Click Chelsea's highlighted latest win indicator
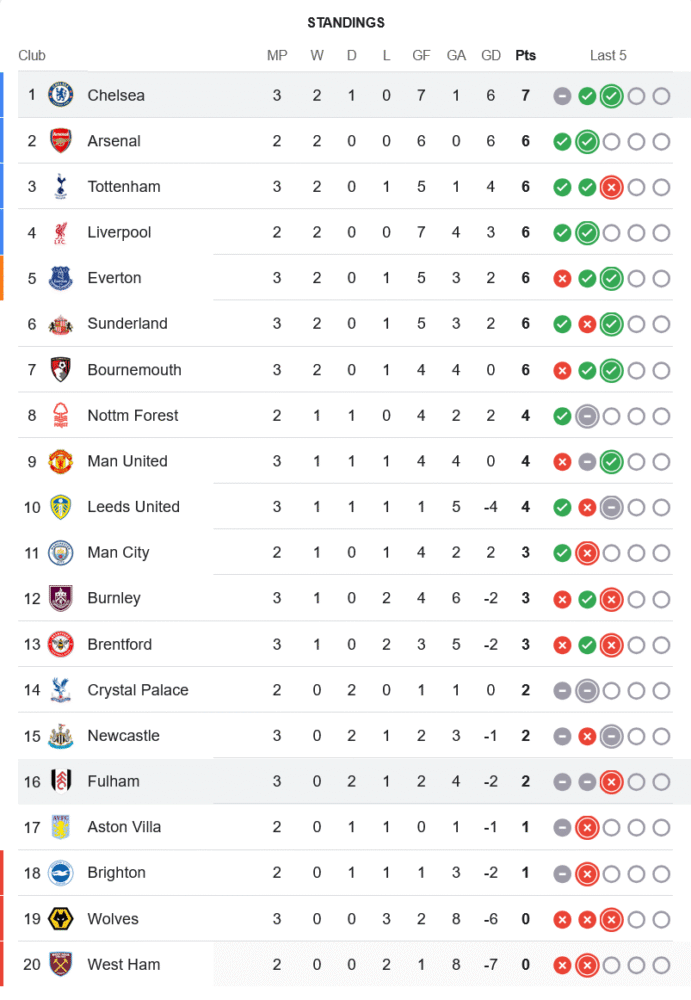Screen dimensions: 691x1000 pos(611,96)
